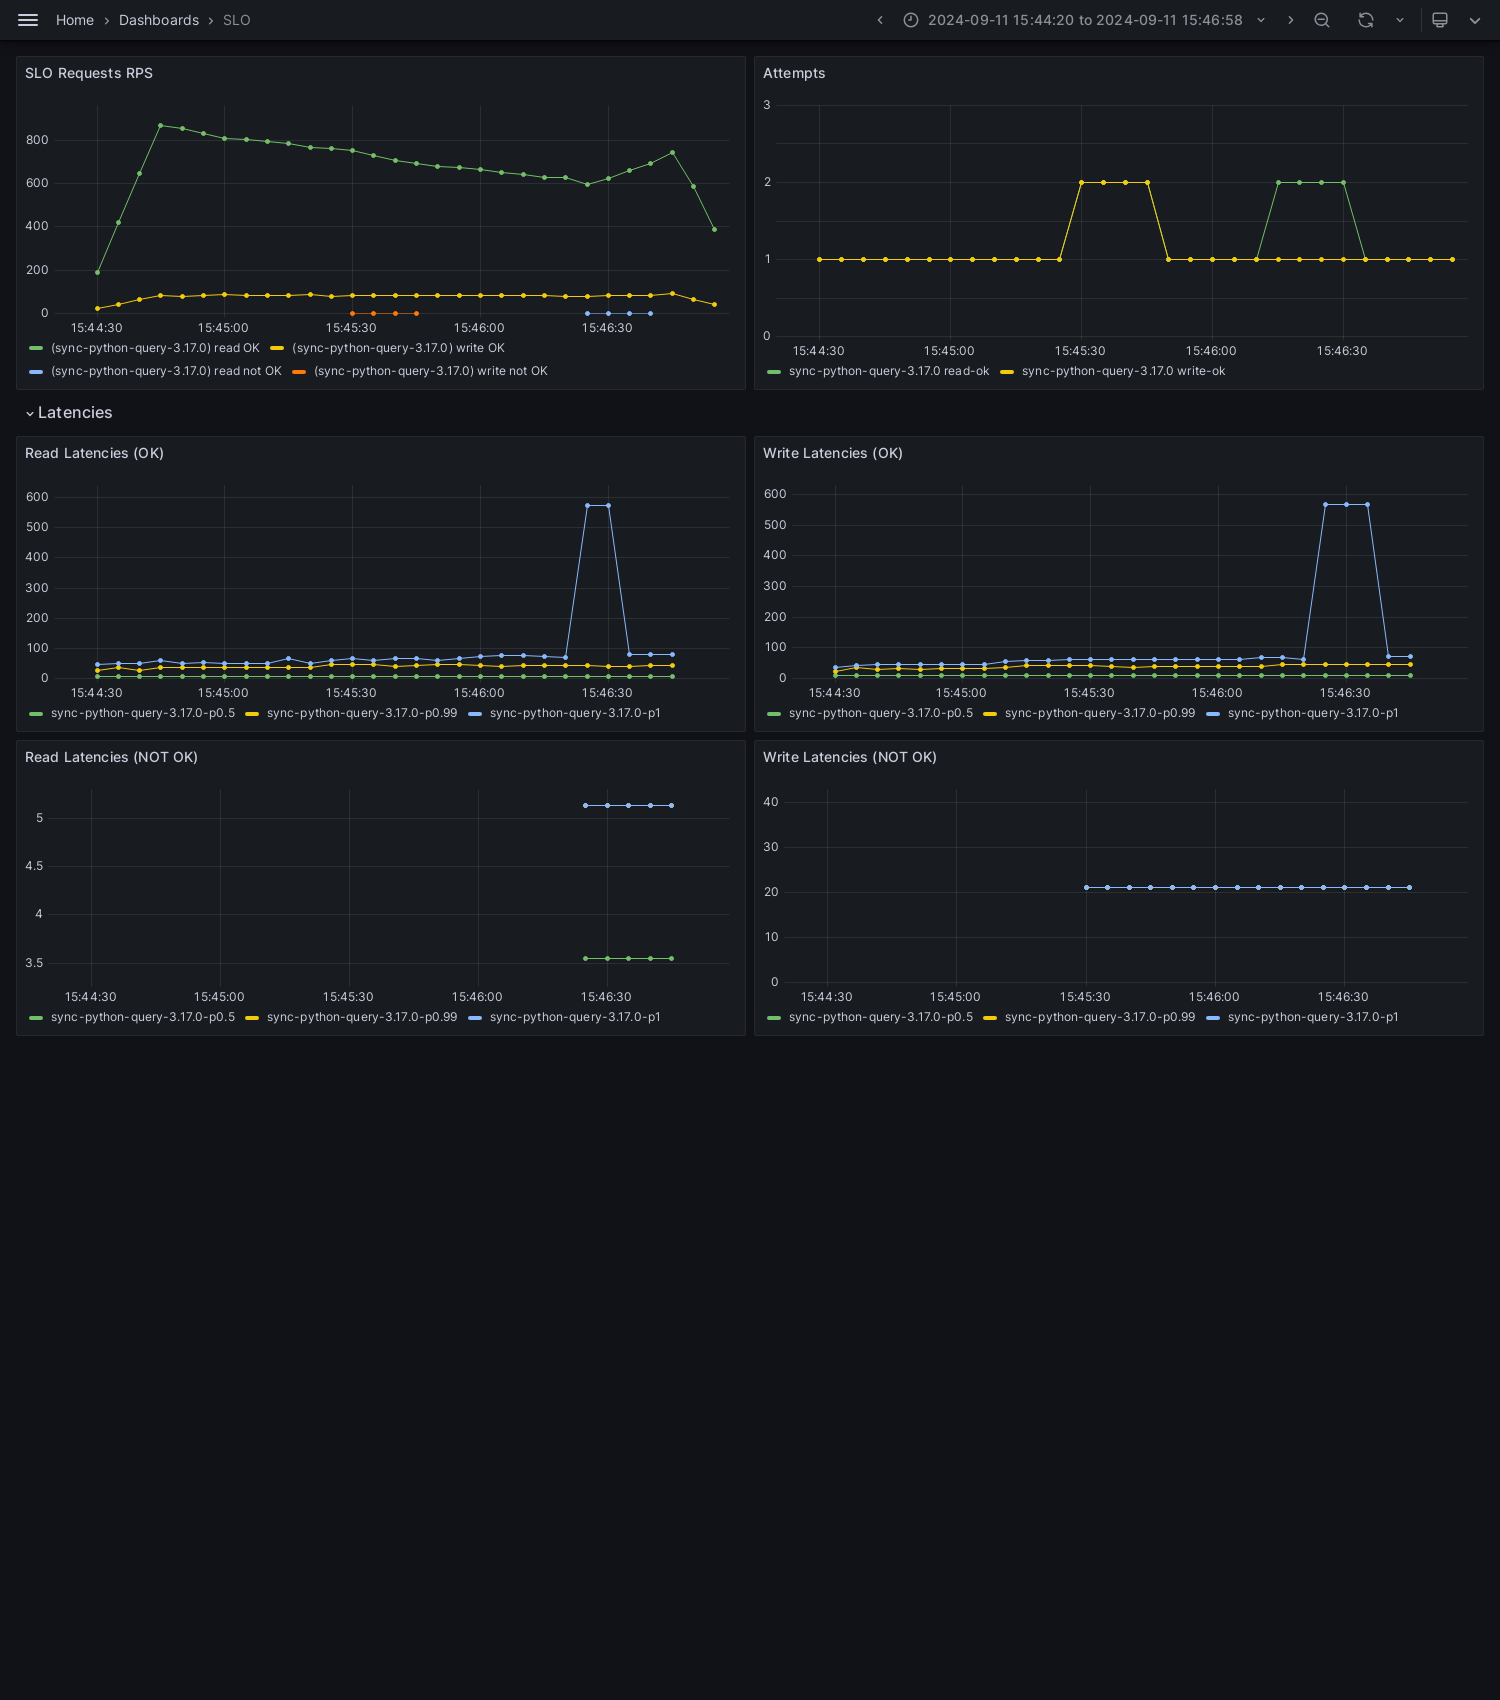Shift time range forward with right arrow
The height and width of the screenshot is (1700, 1500).
[1290, 20]
